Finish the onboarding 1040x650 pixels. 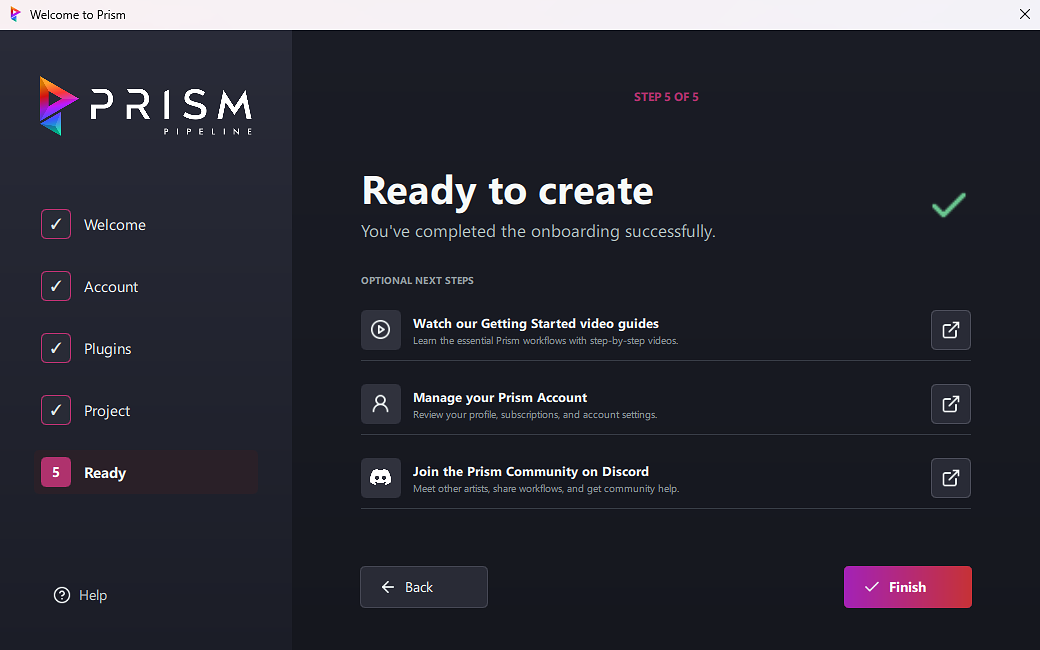point(907,587)
